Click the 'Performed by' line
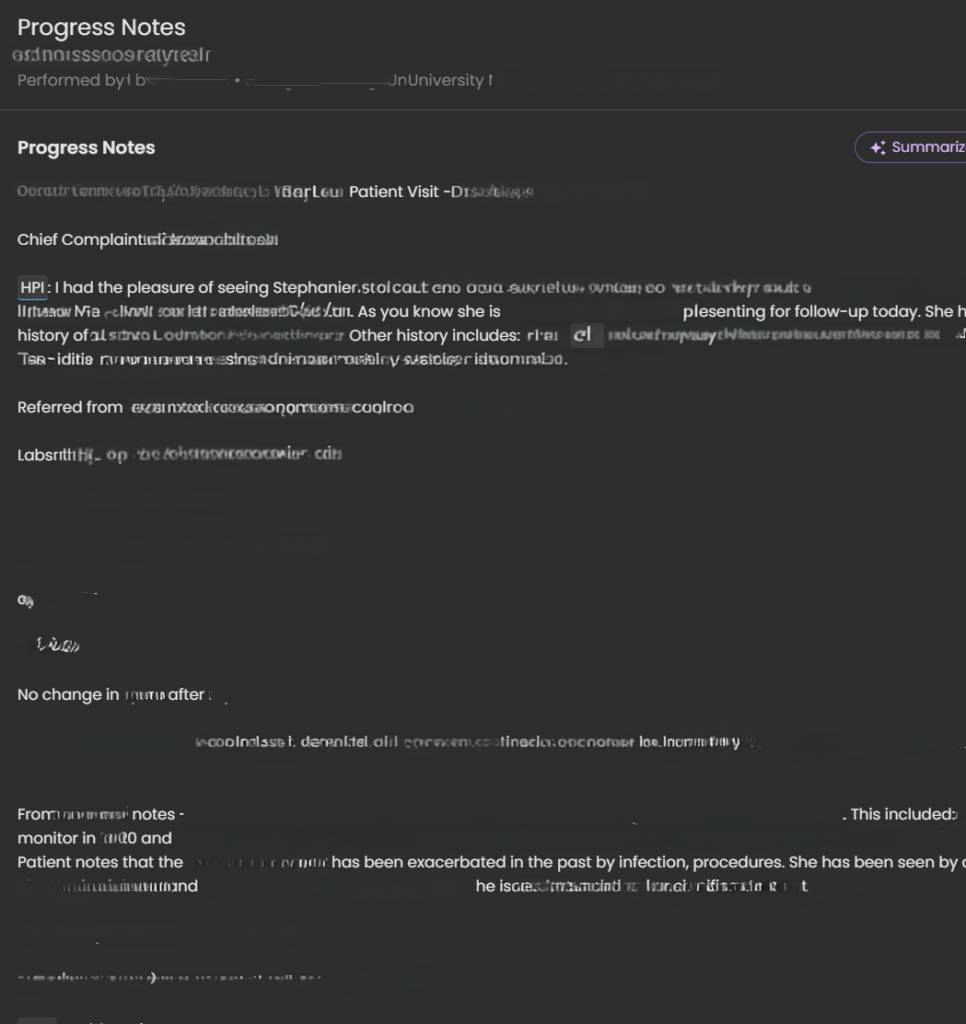 255,80
